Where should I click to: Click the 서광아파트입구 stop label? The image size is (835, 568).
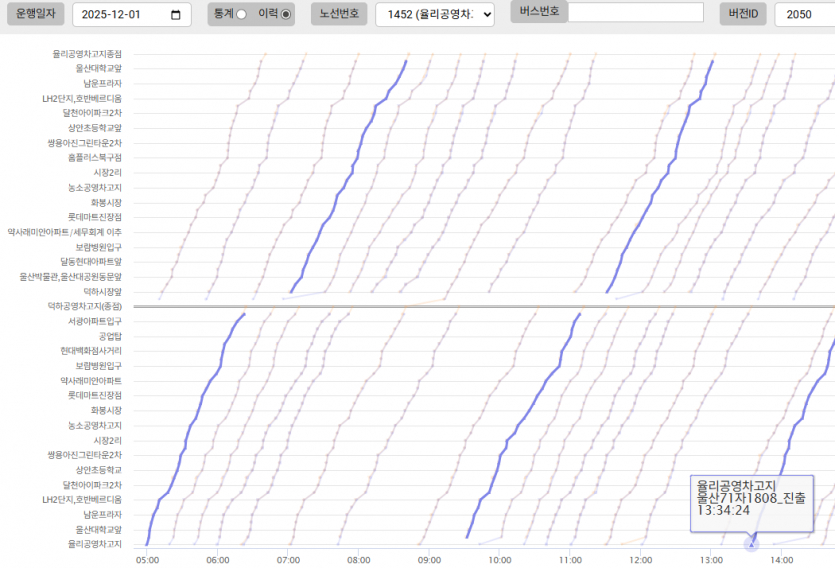point(94,321)
